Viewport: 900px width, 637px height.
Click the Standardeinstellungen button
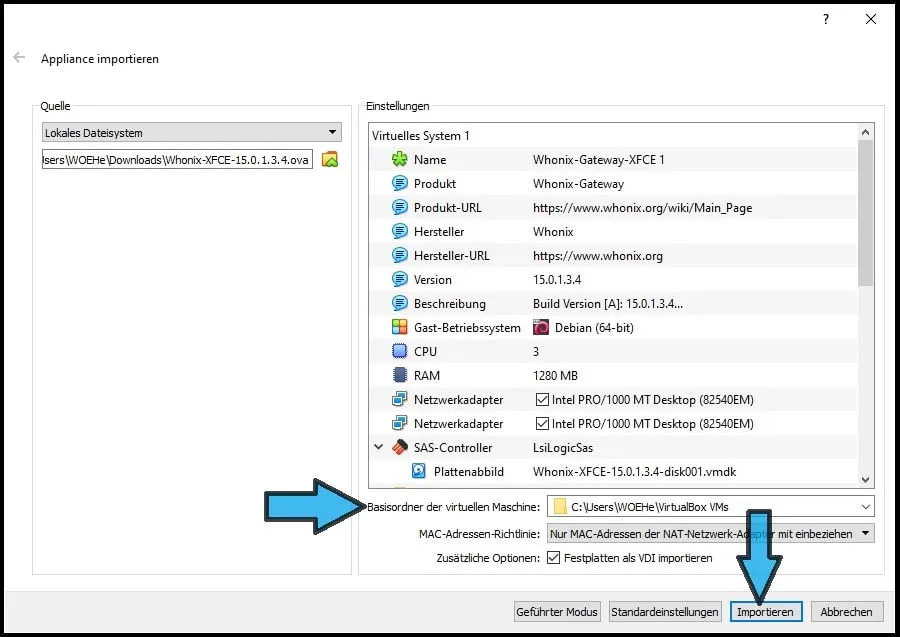click(665, 612)
